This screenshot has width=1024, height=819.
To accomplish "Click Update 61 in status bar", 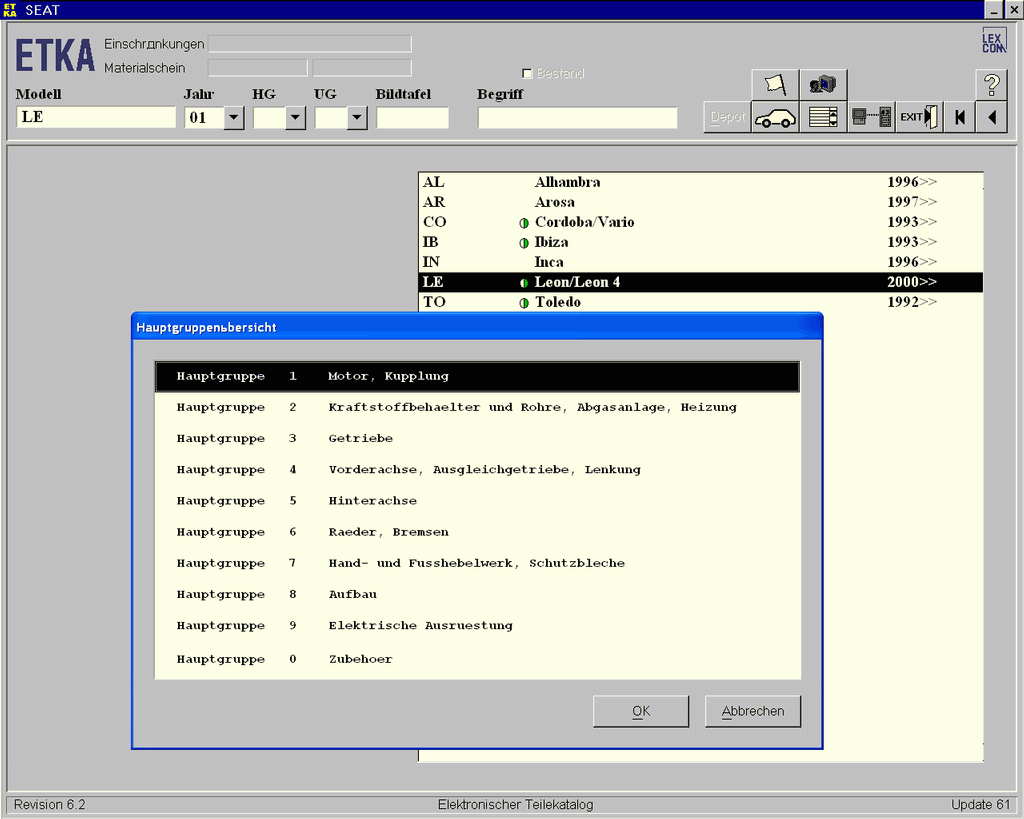I will (980, 805).
